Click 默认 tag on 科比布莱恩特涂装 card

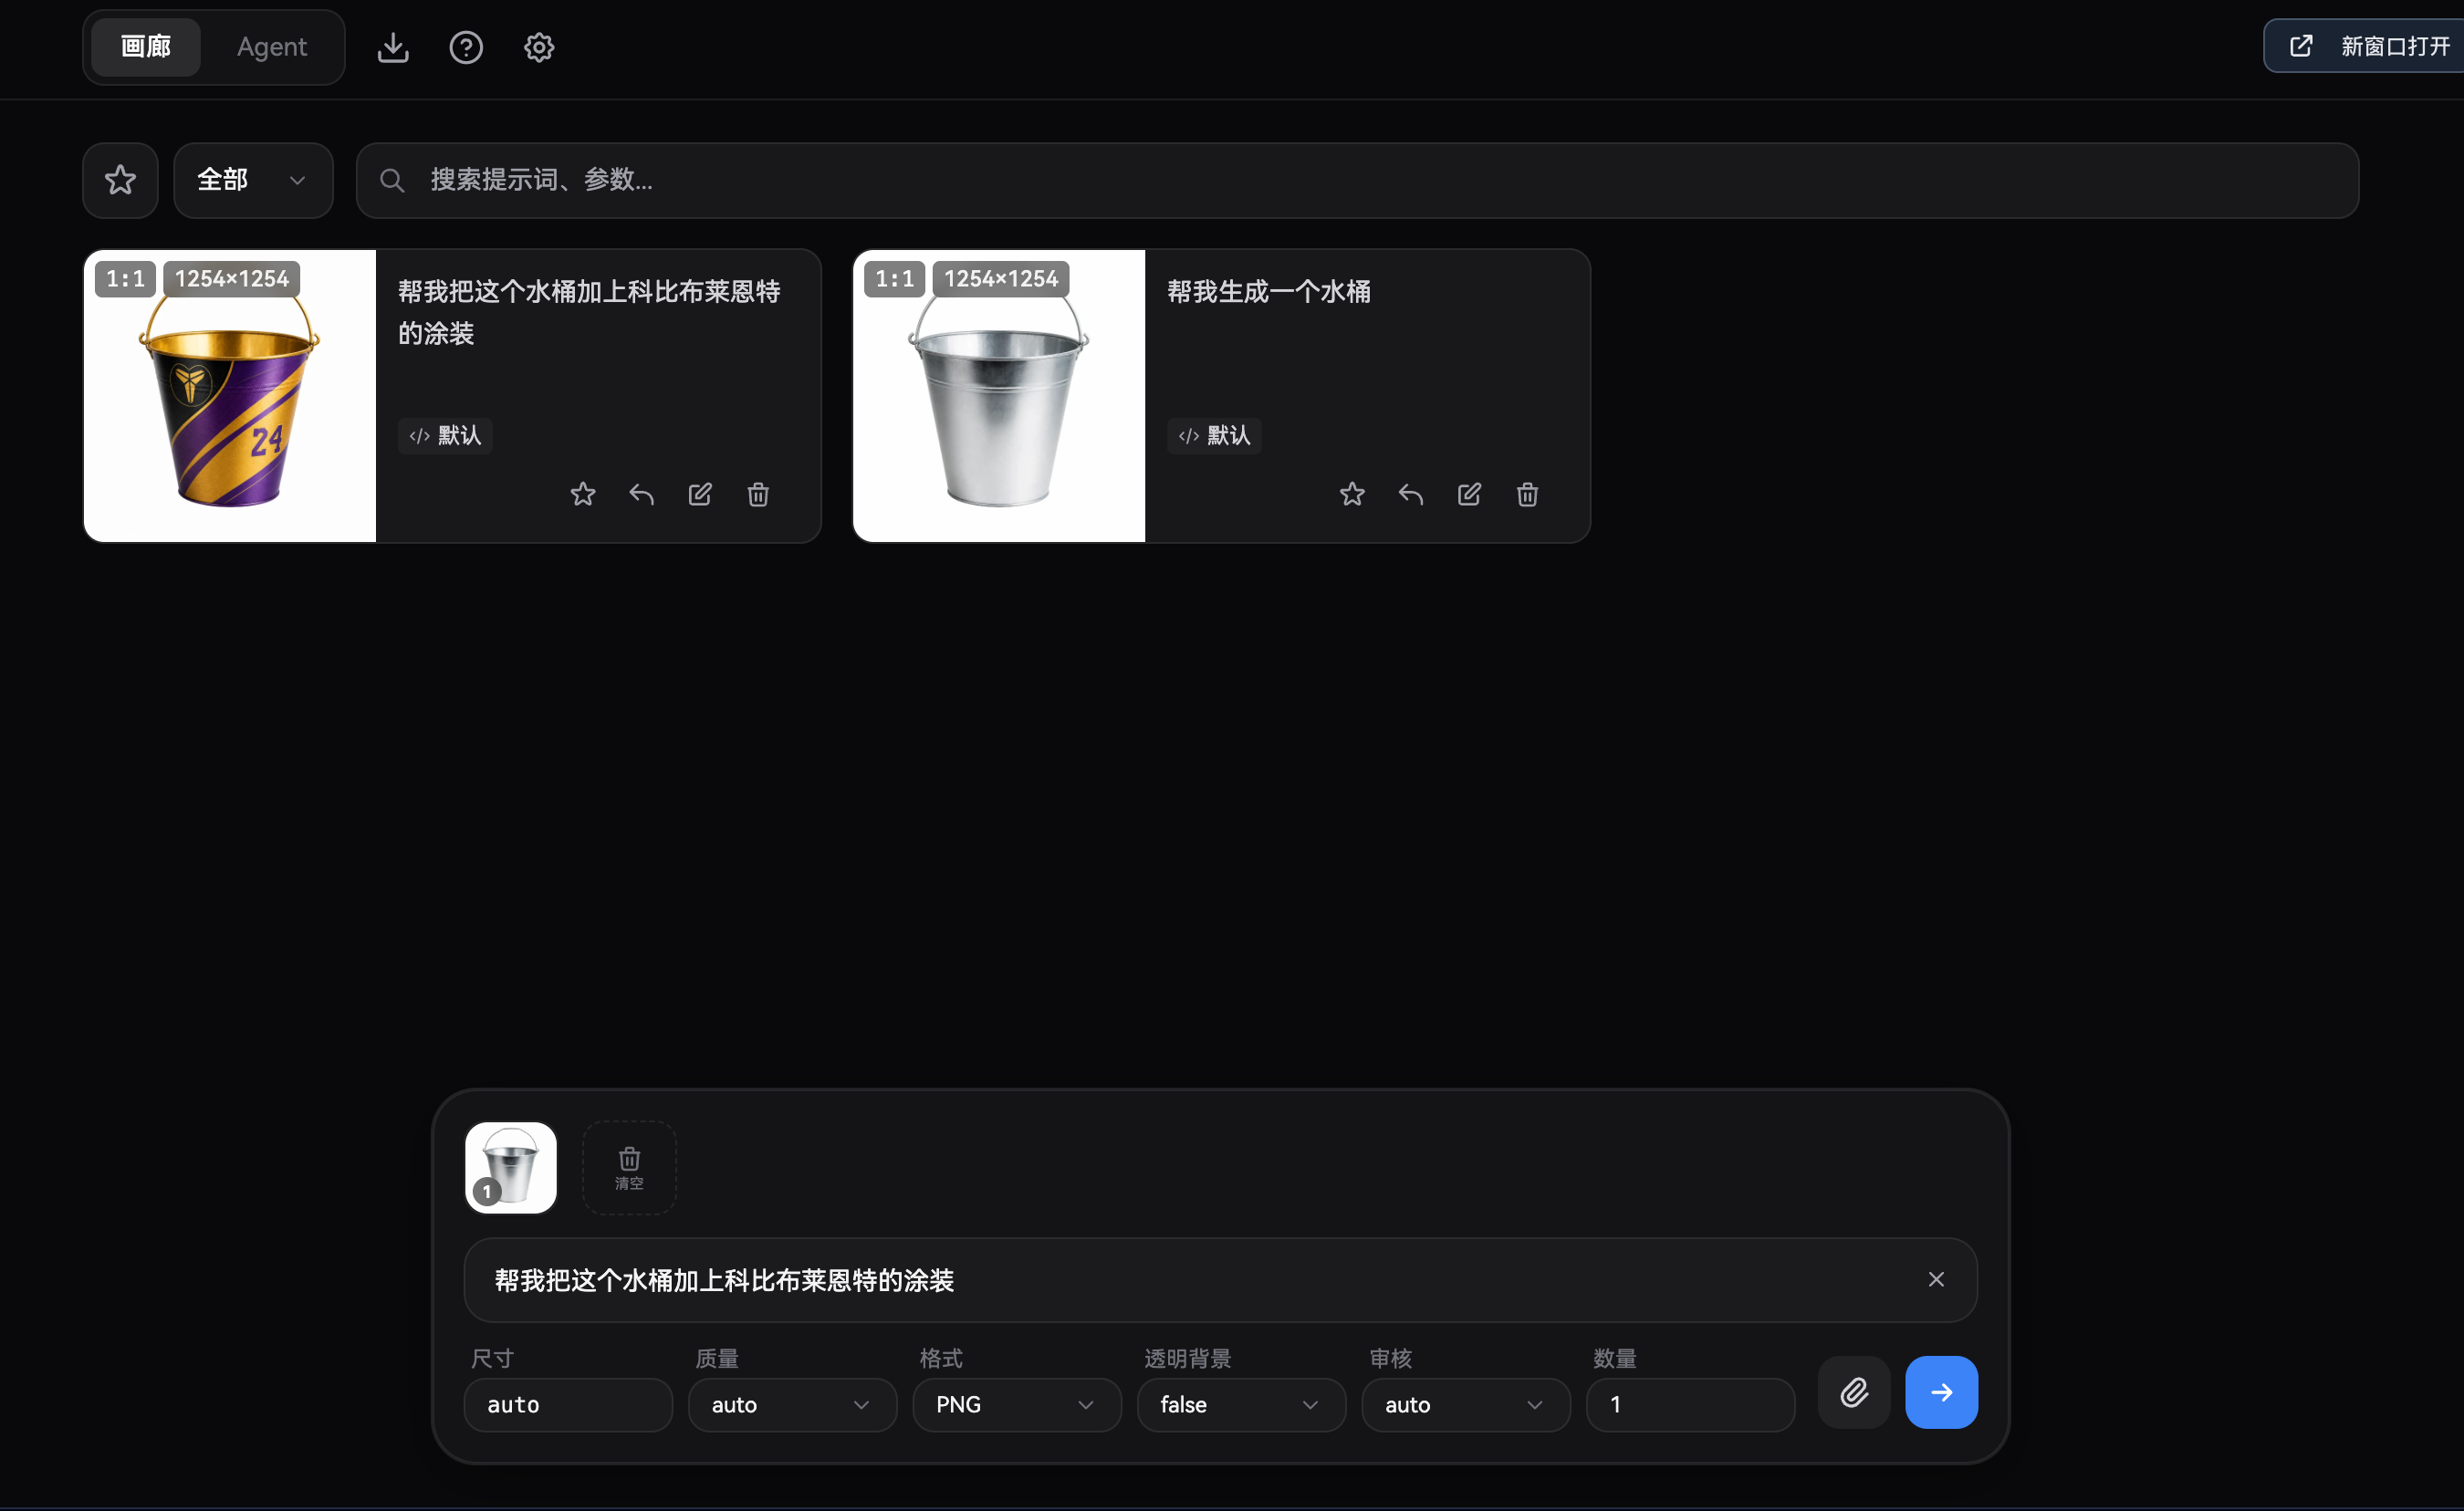coord(445,436)
